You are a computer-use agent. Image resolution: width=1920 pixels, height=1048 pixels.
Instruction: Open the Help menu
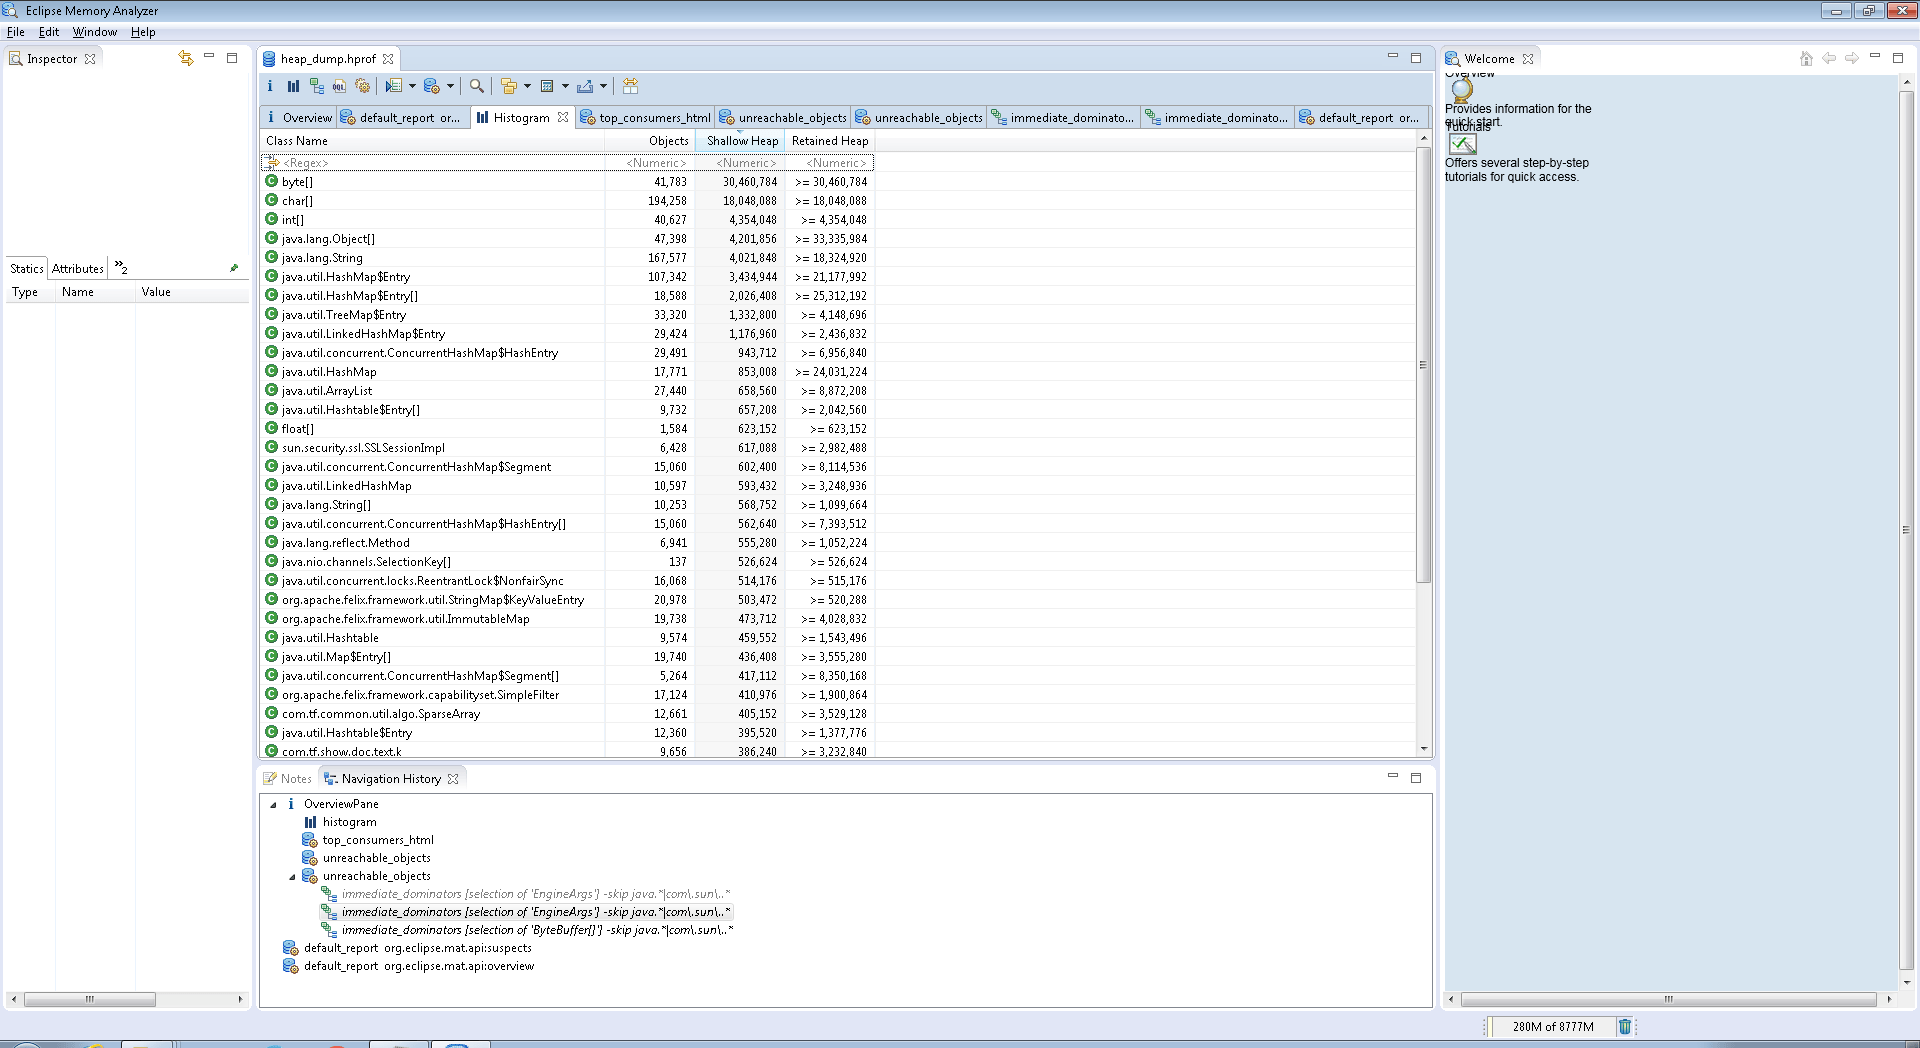tap(143, 32)
